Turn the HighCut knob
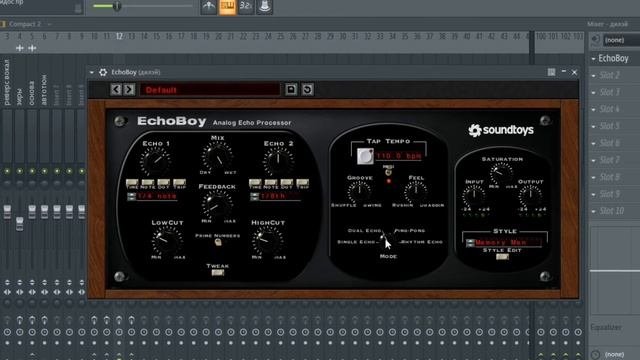This screenshot has width=640, height=360. click(x=268, y=240)
